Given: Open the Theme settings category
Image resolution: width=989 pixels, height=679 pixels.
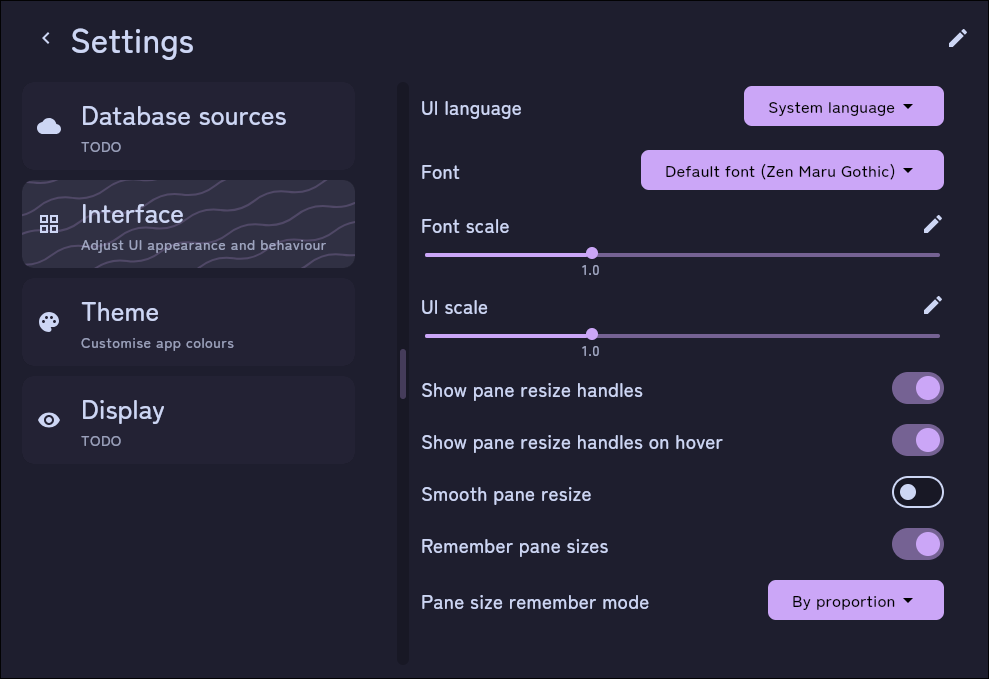Looking at the screenshot, I should click(189, 322).
